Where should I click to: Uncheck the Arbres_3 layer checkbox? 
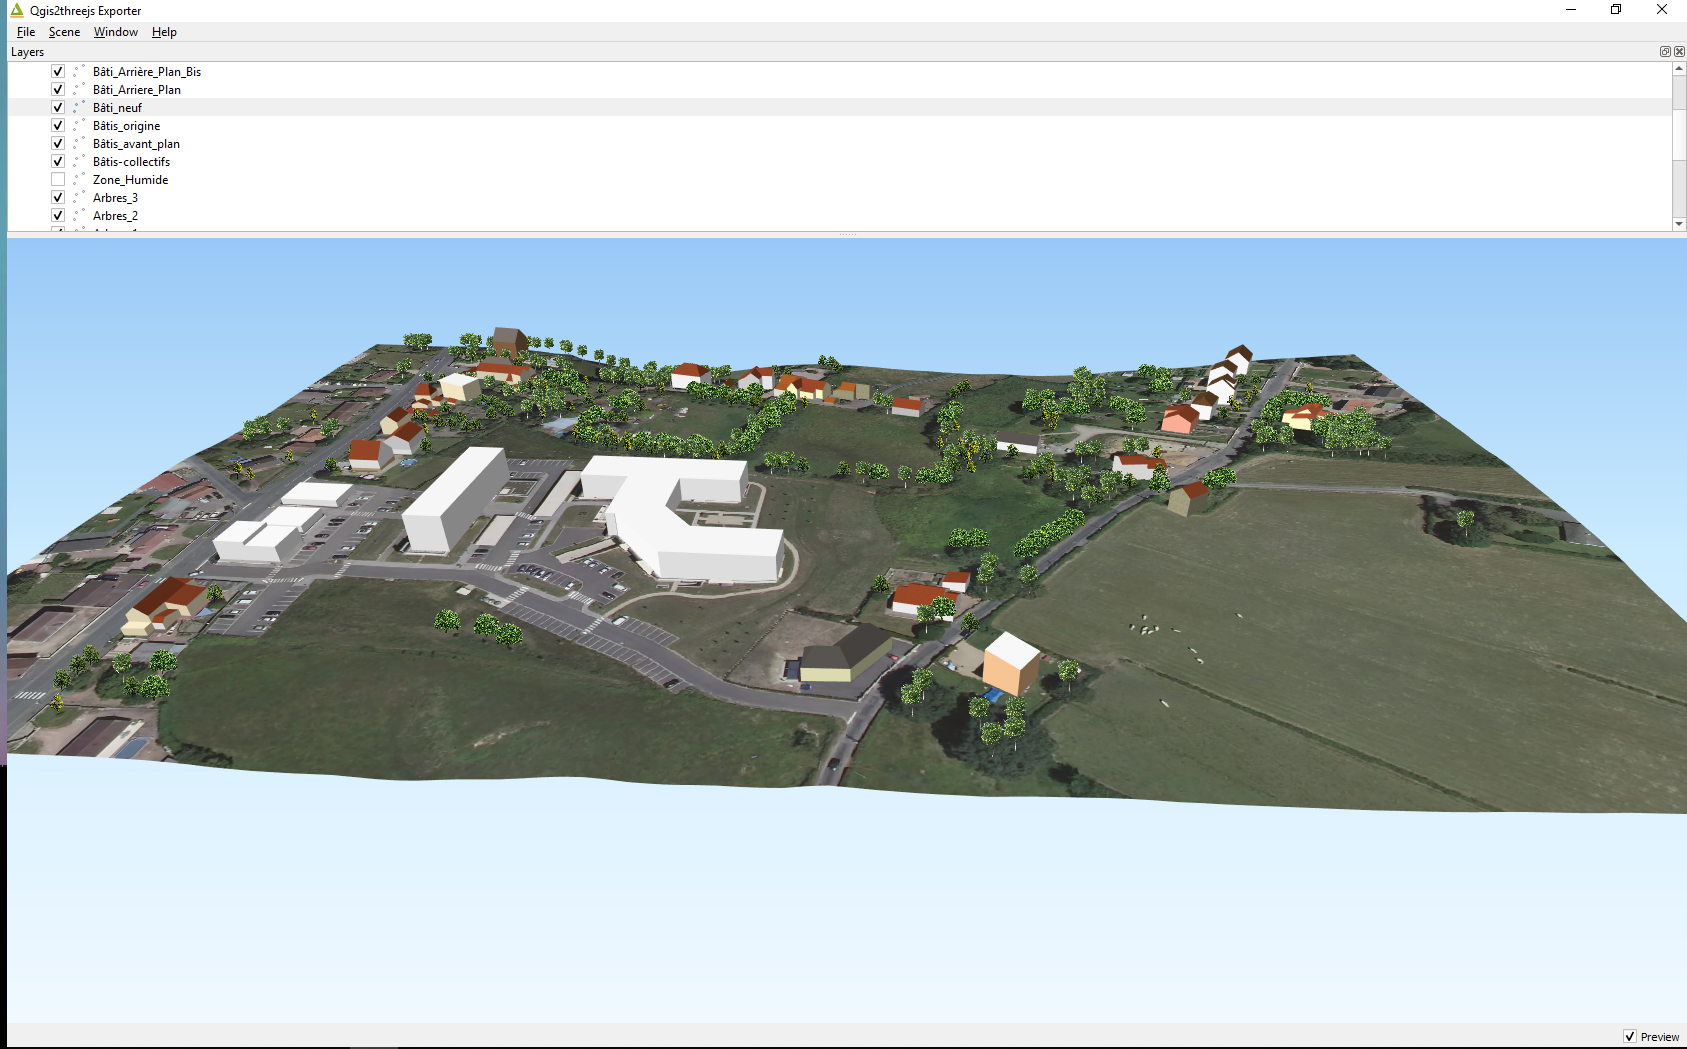58,198
